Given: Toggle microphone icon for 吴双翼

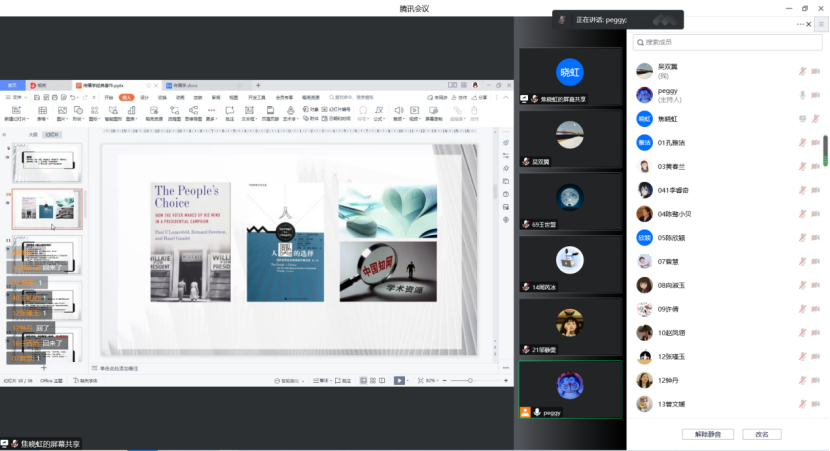Looking at the screenshot, I should (801, 71).
